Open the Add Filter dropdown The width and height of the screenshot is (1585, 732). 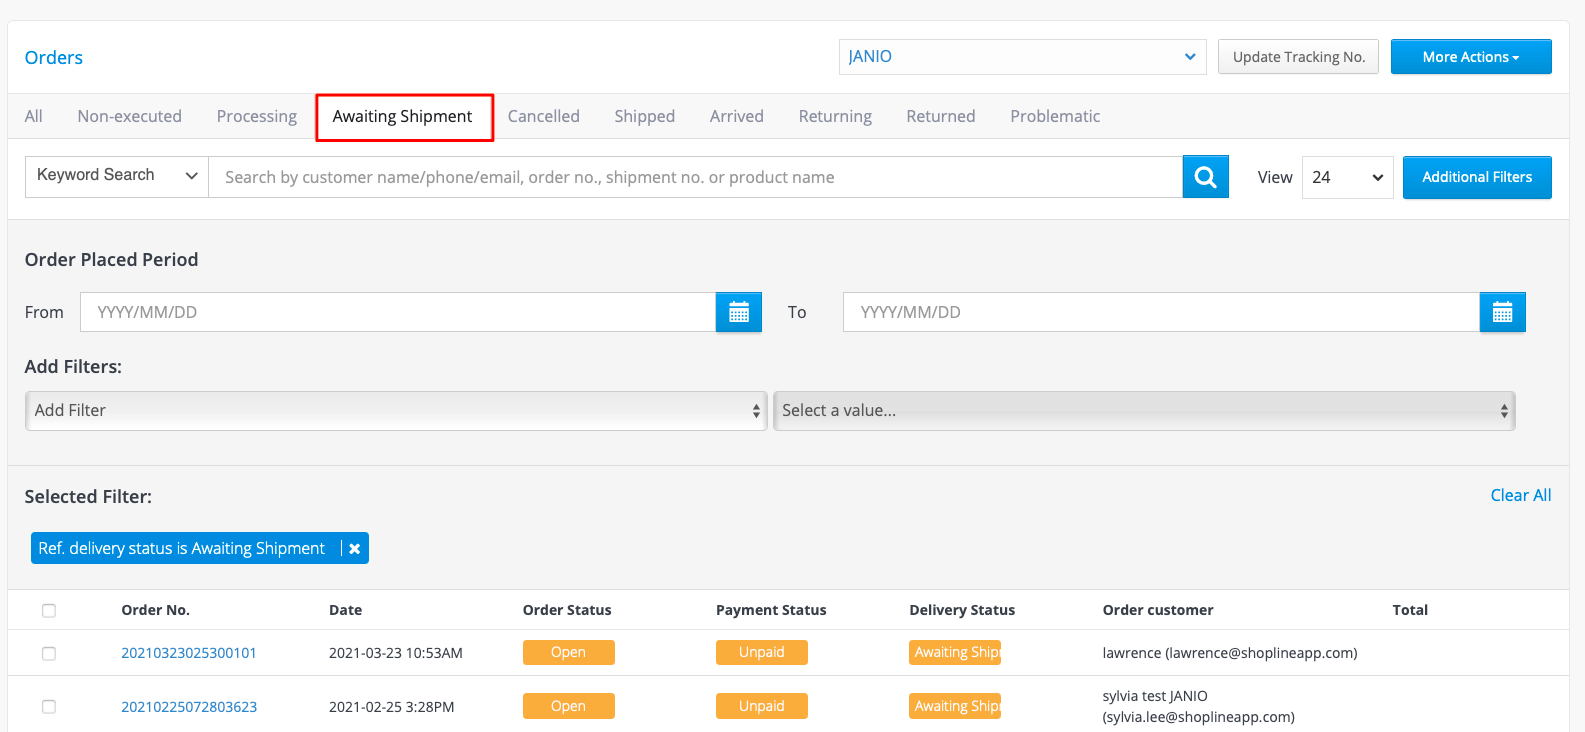coord(396,411)
